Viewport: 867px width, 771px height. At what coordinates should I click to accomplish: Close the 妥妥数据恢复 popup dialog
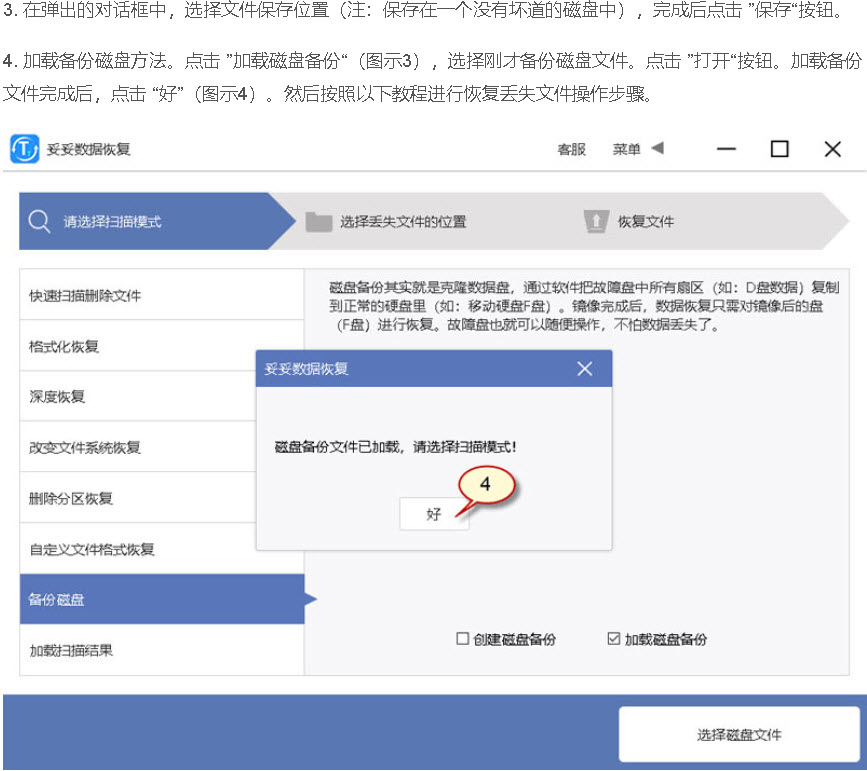click(x=584, y=368)
